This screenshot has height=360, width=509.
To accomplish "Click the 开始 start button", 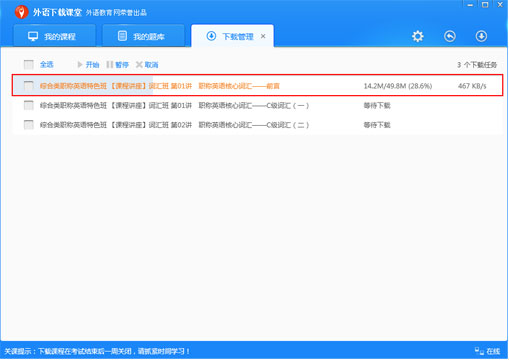I will [88, 64].
